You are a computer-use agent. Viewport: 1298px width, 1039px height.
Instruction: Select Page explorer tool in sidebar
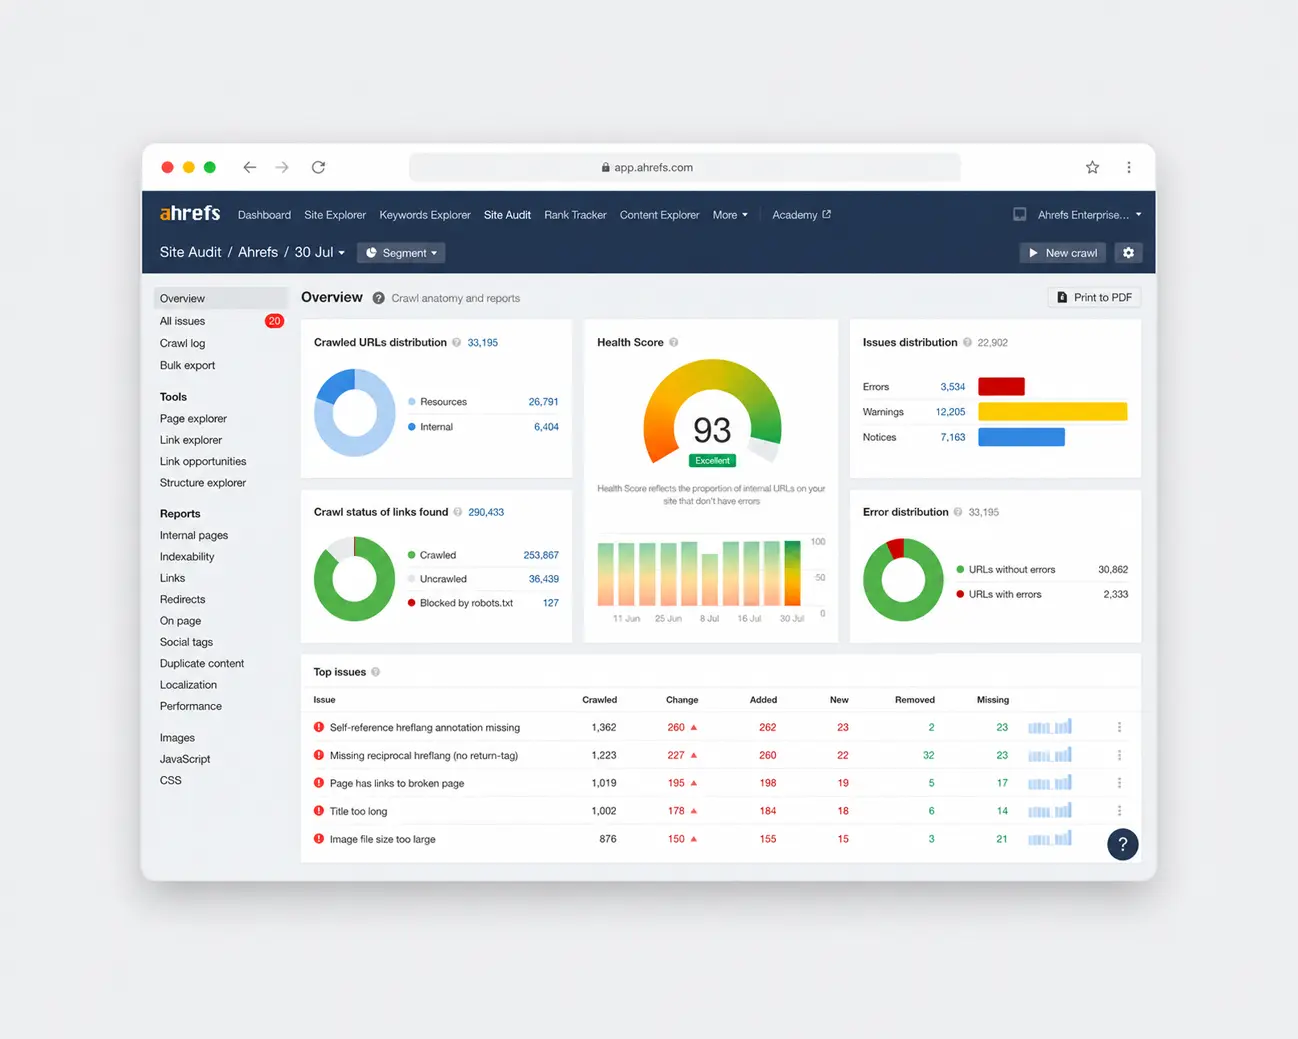tap(193, 419)
